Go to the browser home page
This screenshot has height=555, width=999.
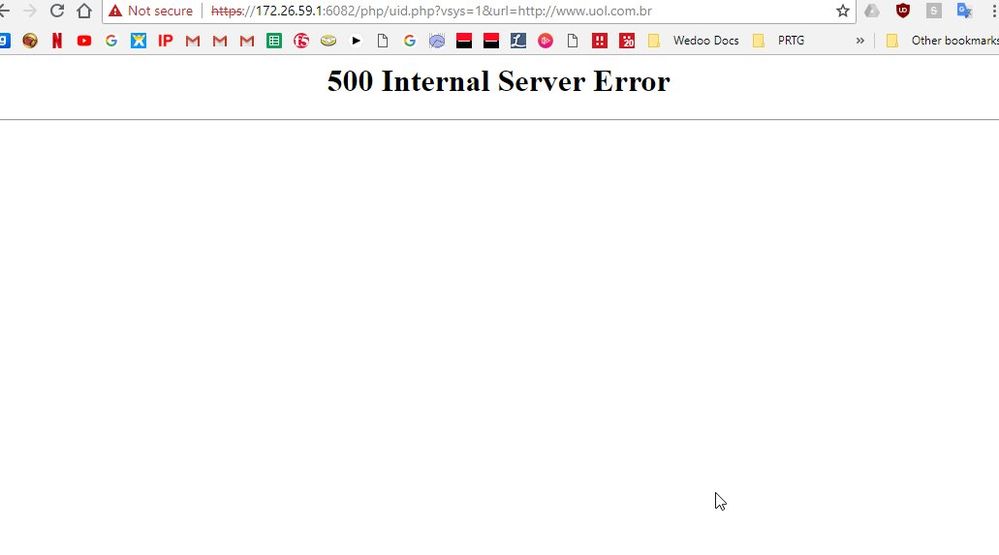[x=84, y=11]
